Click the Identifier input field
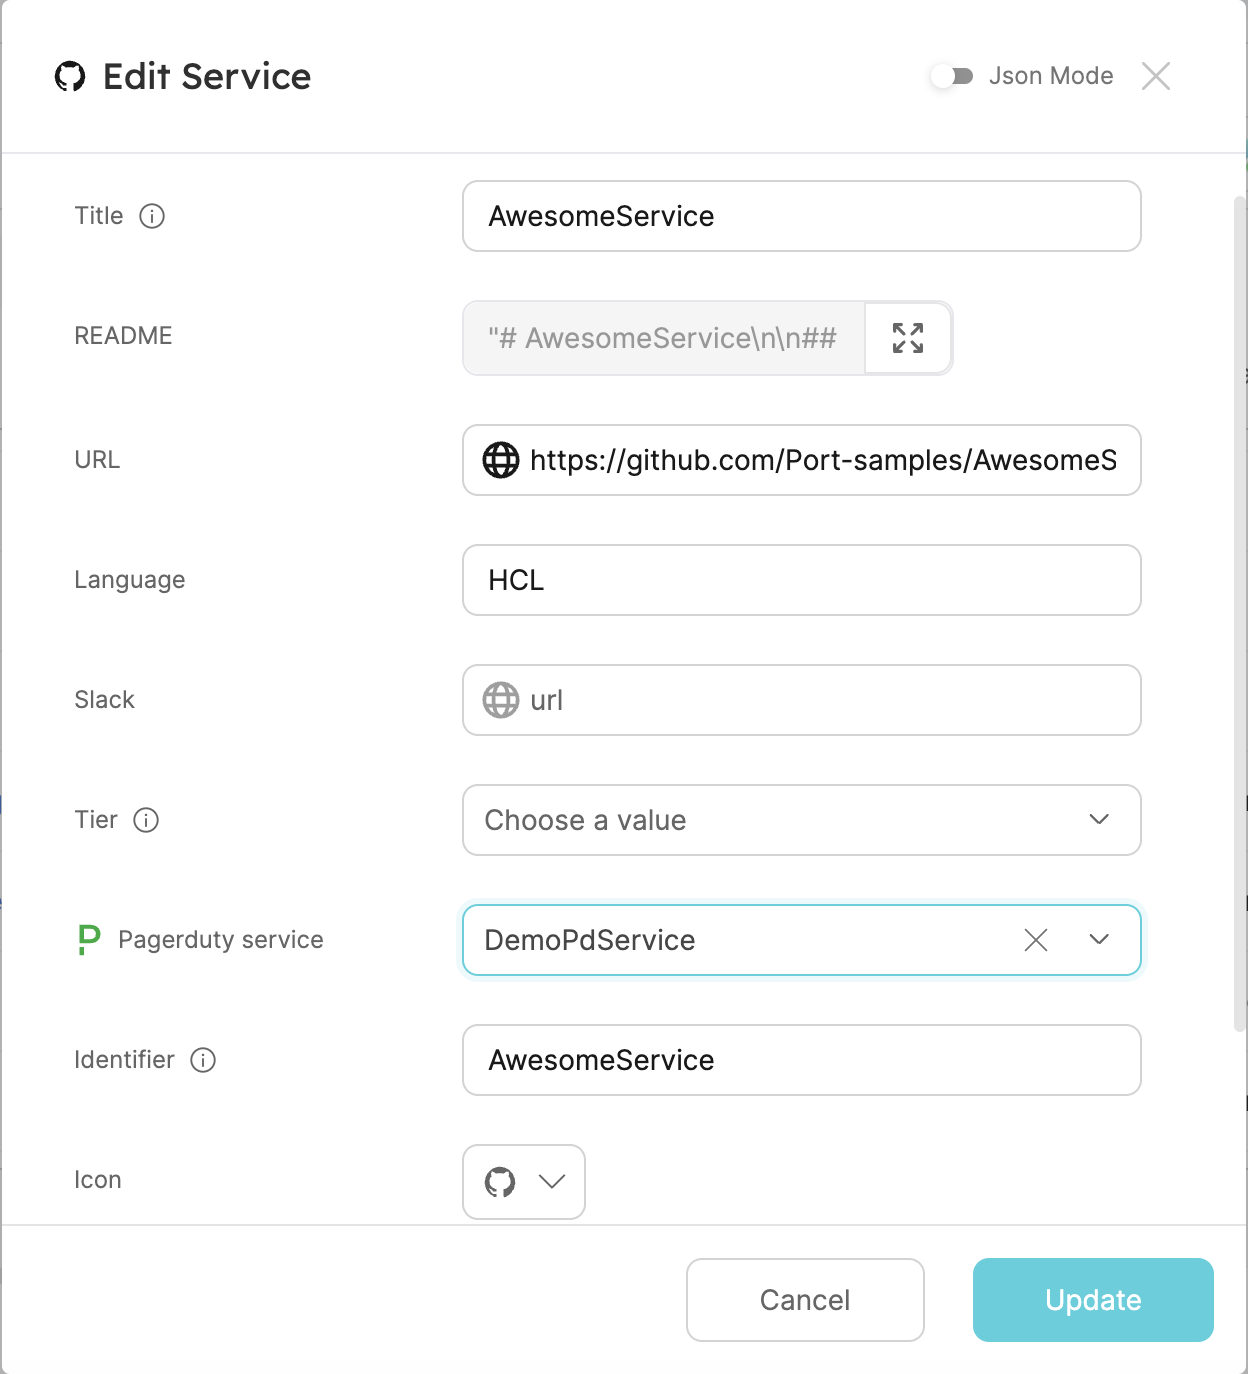The image size is (1248, 1374). [x=802, y=1060]
